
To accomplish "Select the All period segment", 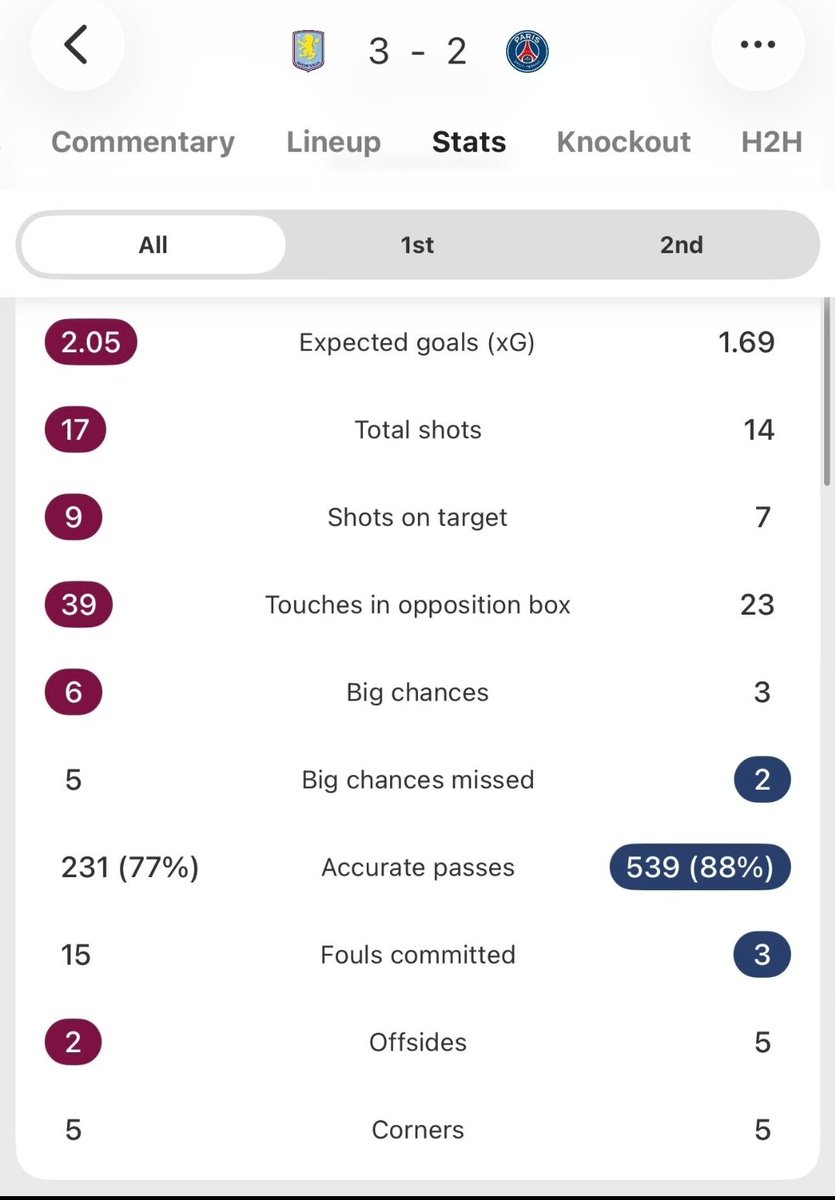I will point(153,245).
